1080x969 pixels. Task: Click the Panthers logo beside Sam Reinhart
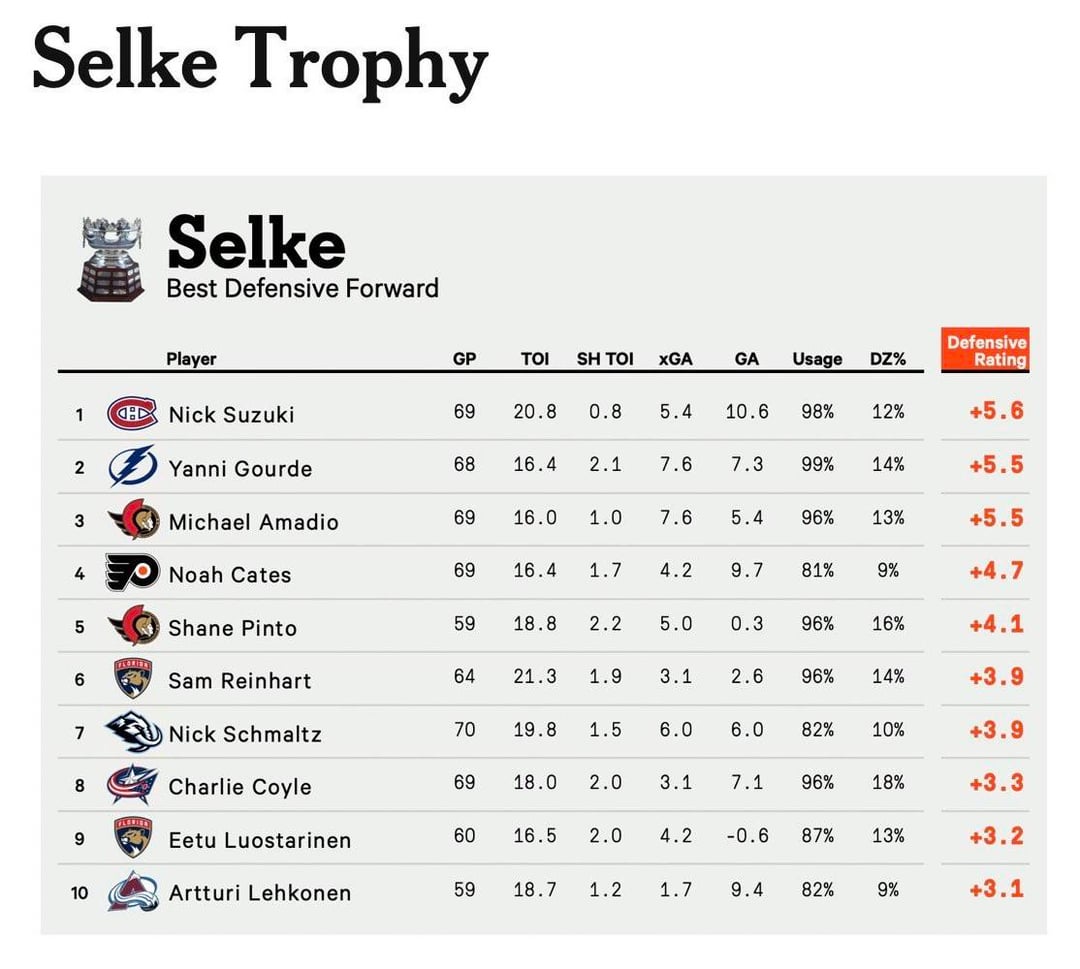(132, 680)
